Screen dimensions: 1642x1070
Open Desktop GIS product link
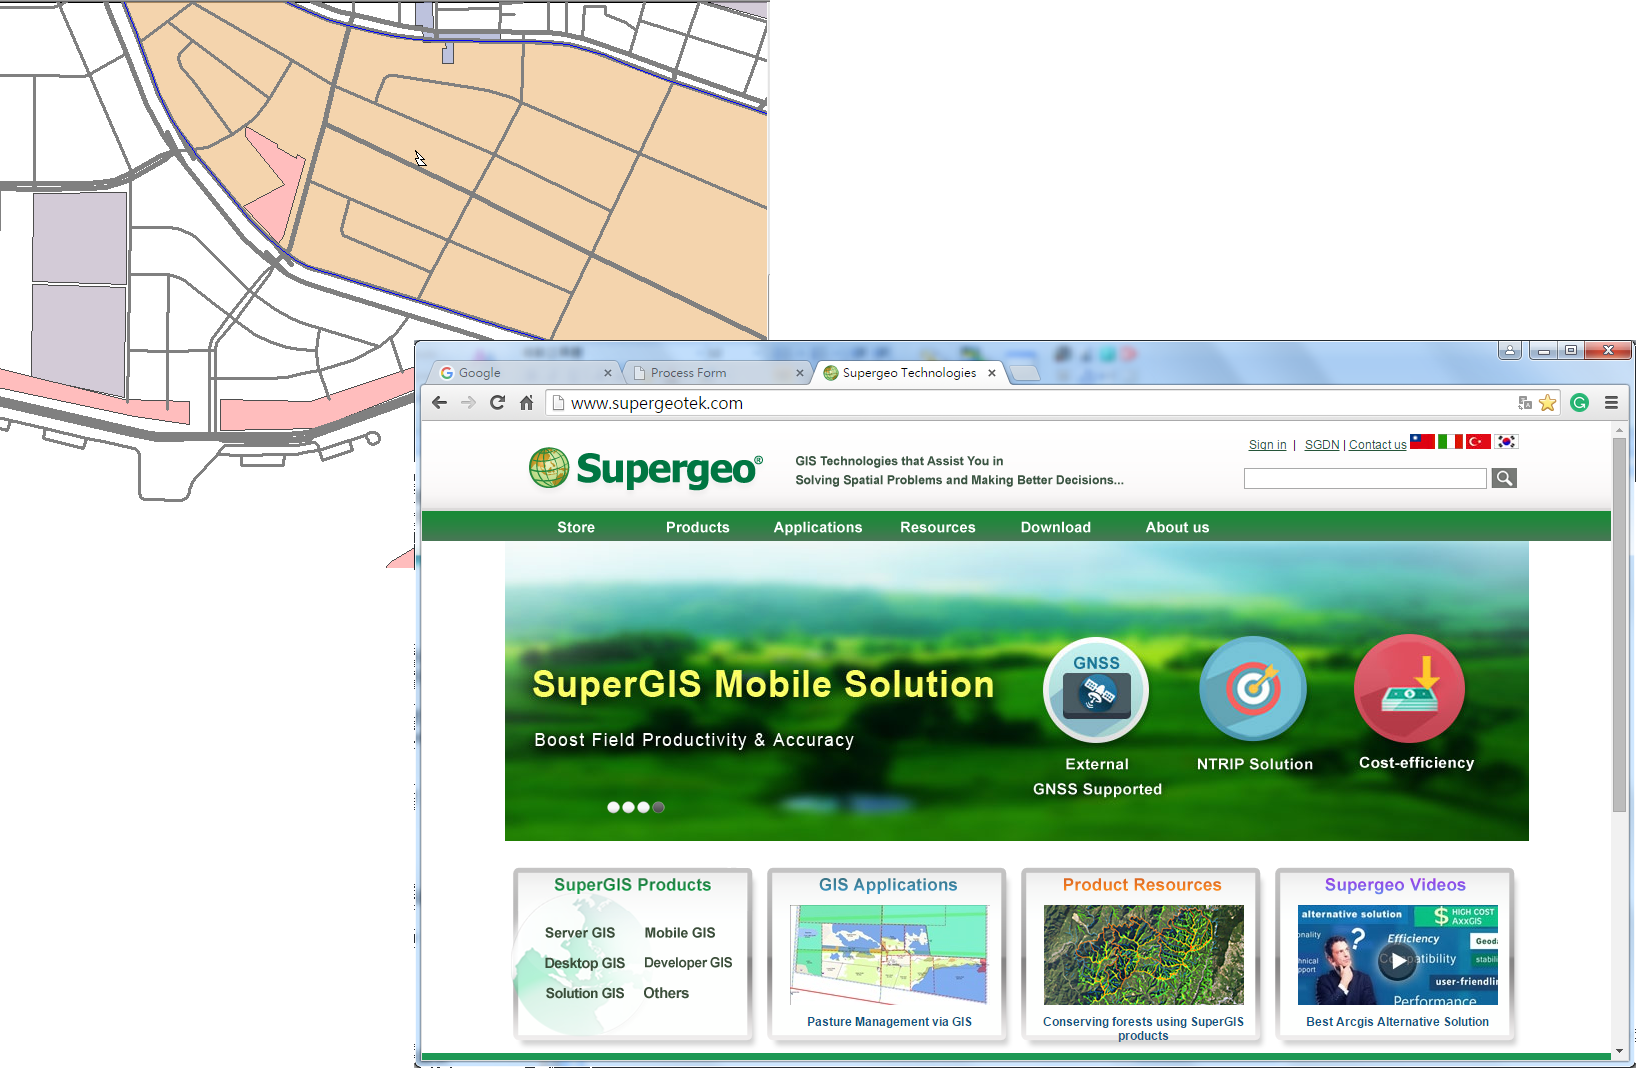[x=585, y=963]
